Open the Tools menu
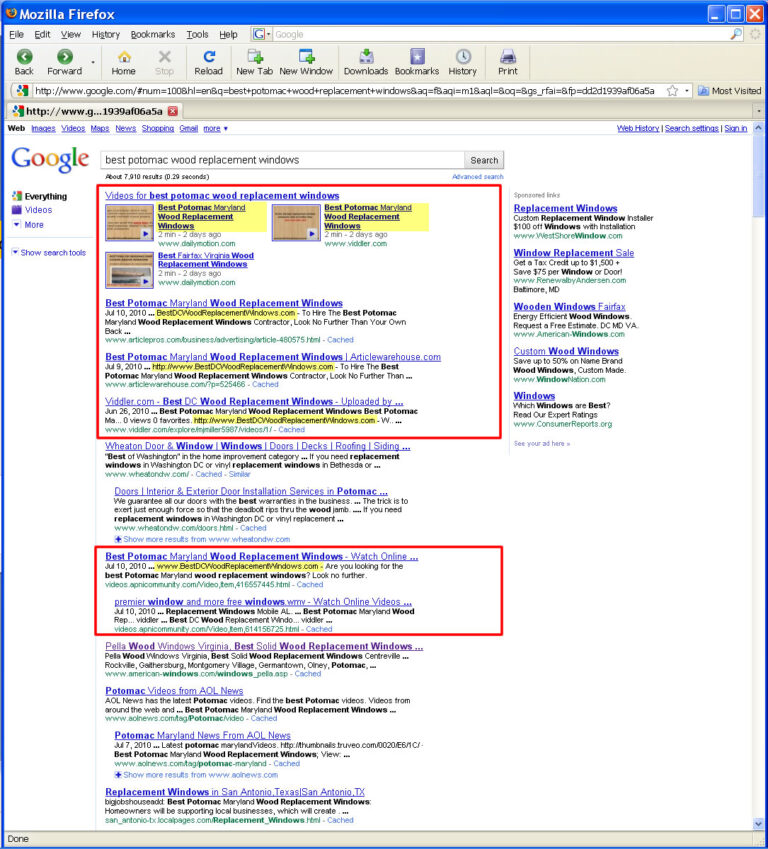768x849 pixels. pos(197,34)
